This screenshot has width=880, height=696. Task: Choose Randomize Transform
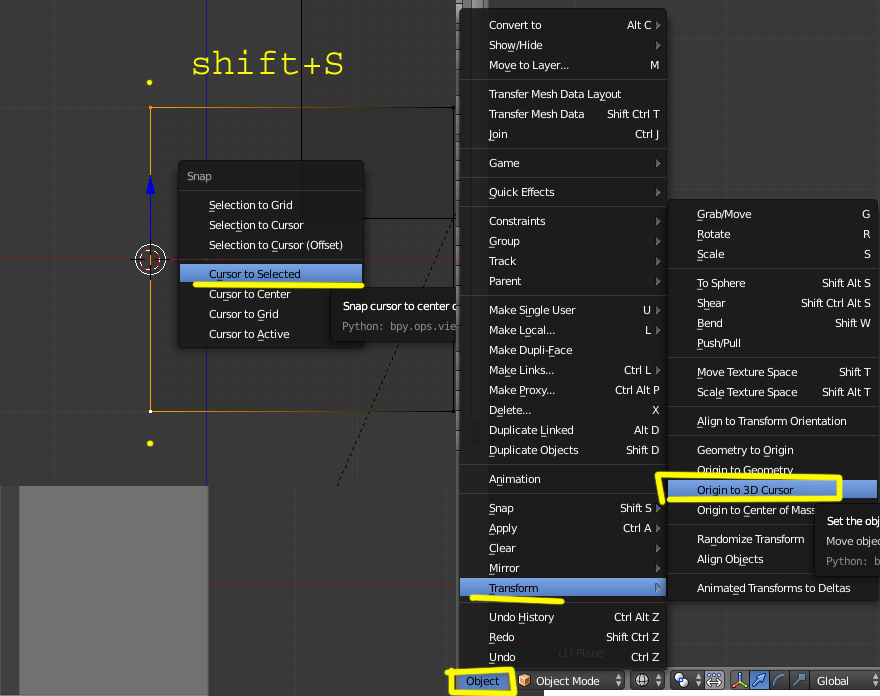750,539
